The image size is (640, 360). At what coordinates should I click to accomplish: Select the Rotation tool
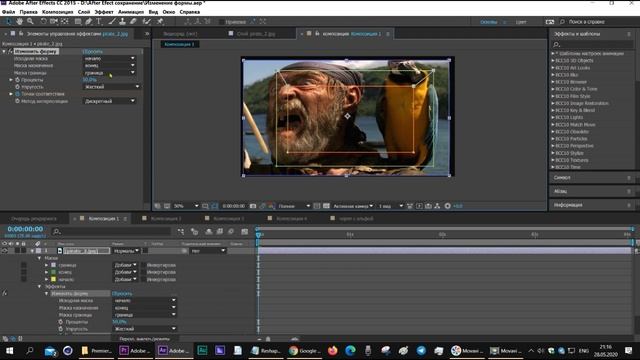pos(43,22)
